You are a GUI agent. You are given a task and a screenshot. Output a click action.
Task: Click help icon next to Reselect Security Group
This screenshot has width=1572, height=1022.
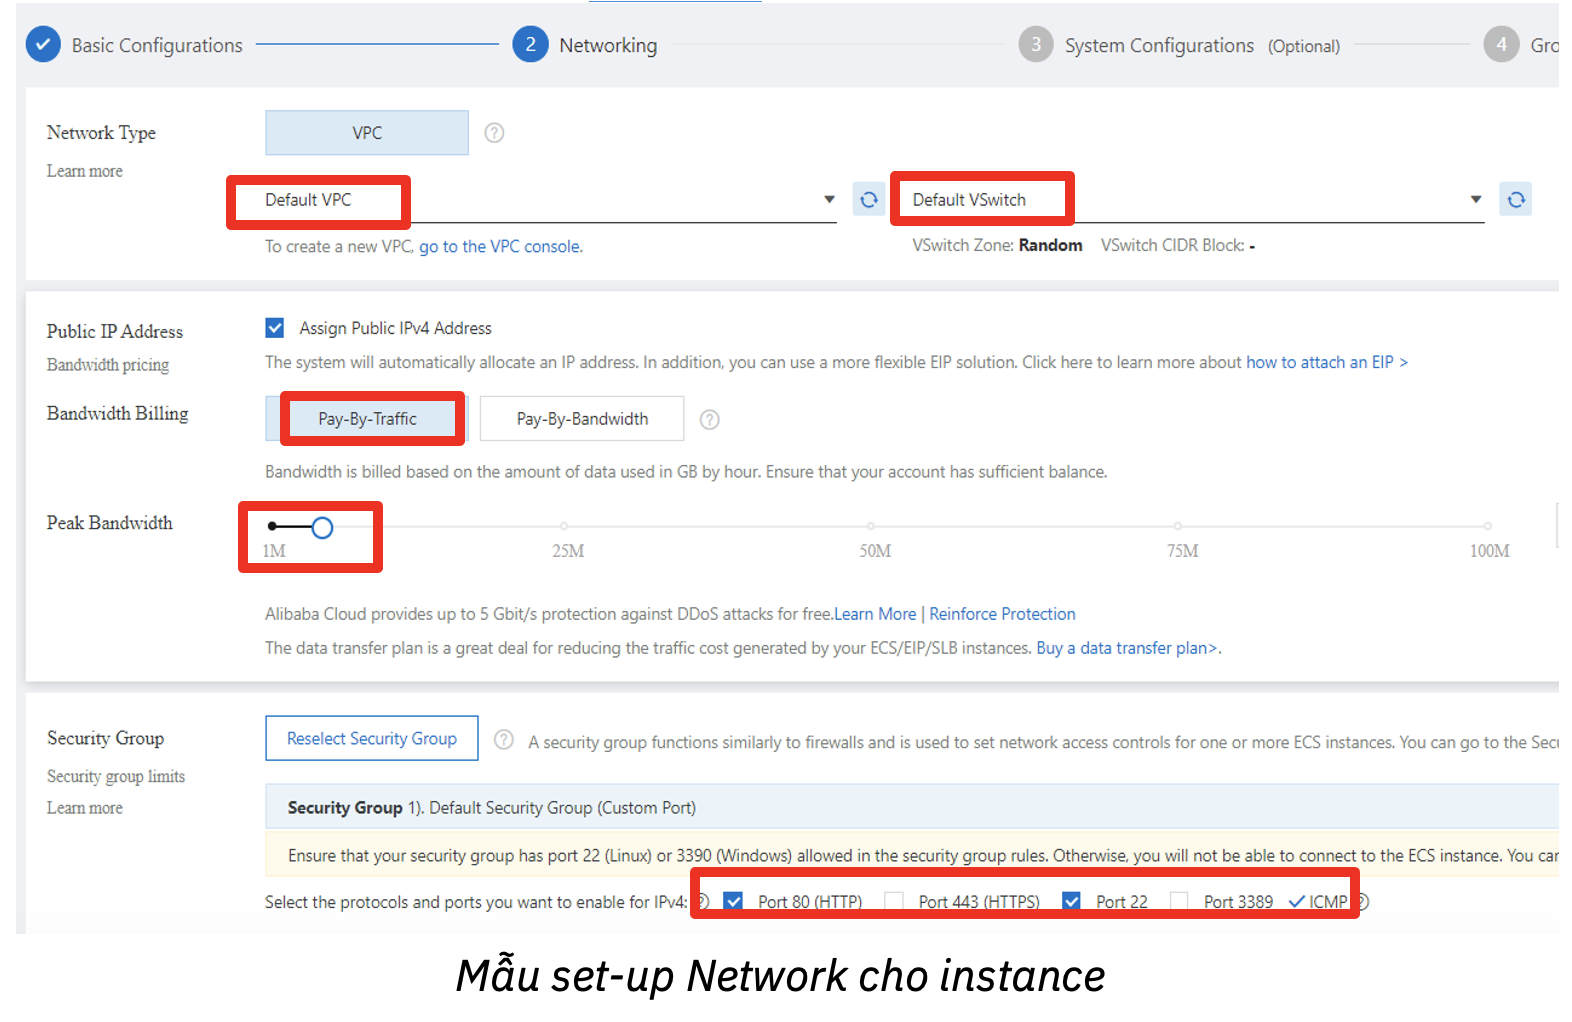coord(504,740)
